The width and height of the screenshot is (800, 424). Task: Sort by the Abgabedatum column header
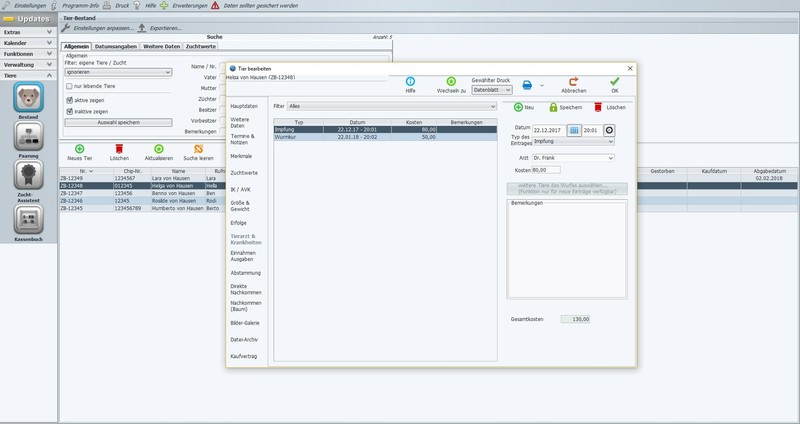(x=770, y=171)
